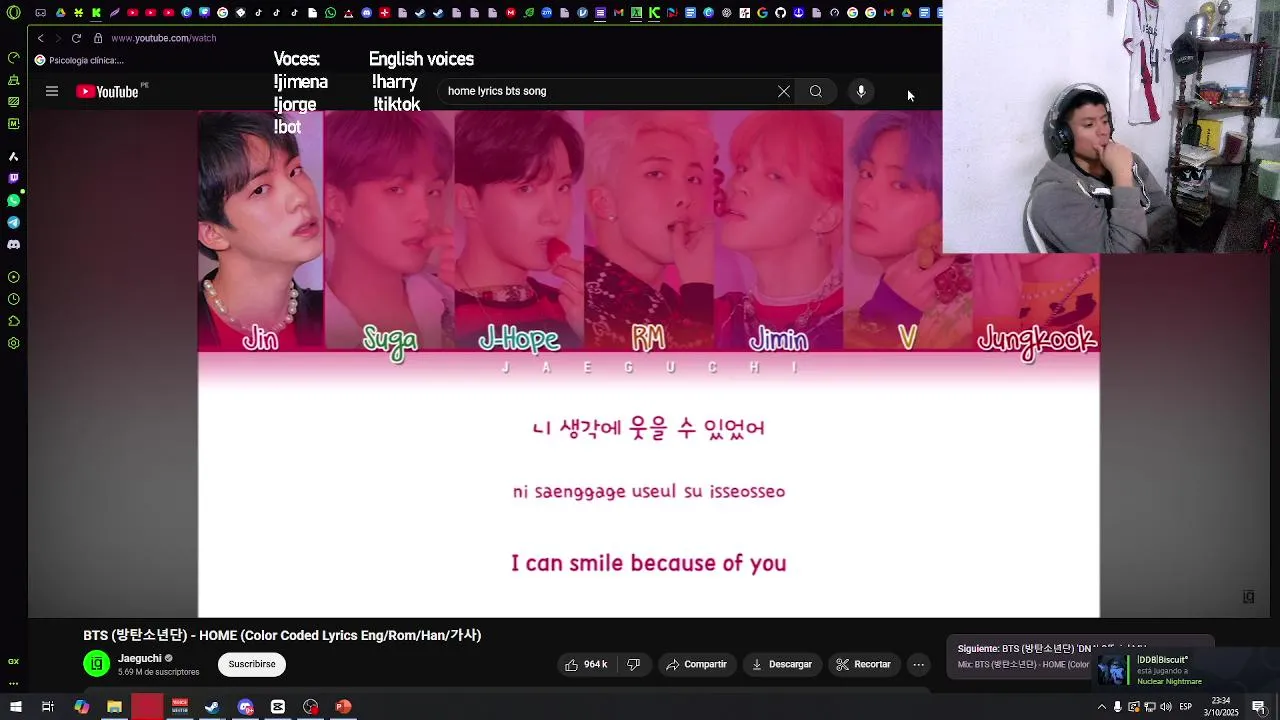This screenshot has width=1280, height=720.
Task: Start voice search with microphone
Action: click(861, 91)
